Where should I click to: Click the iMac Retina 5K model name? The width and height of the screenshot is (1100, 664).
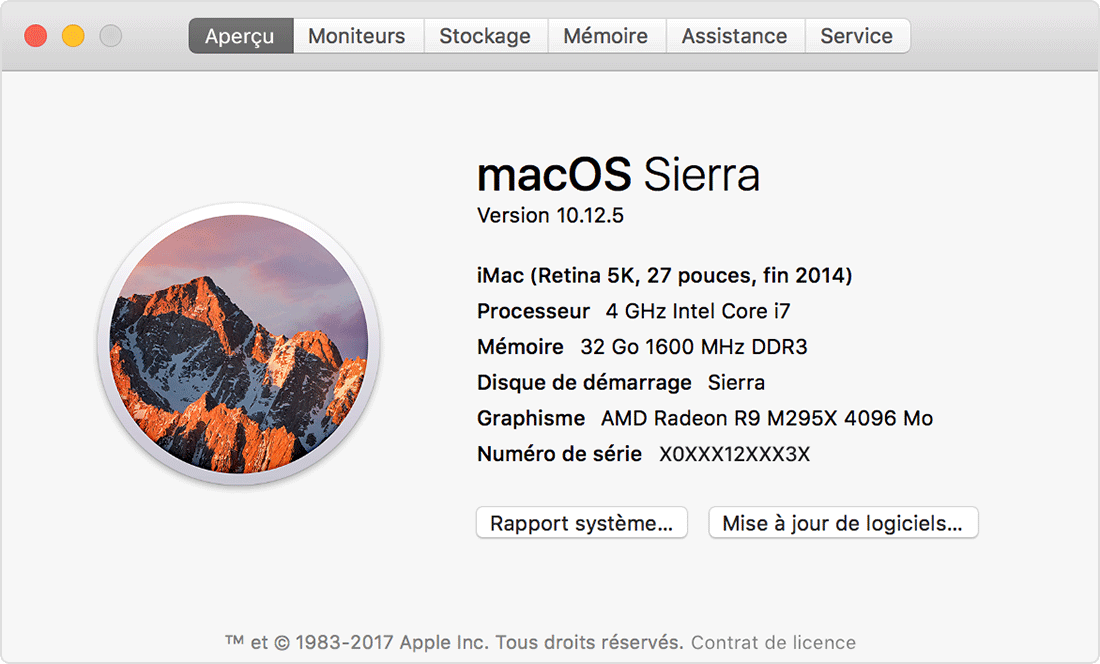coord(664,275)
